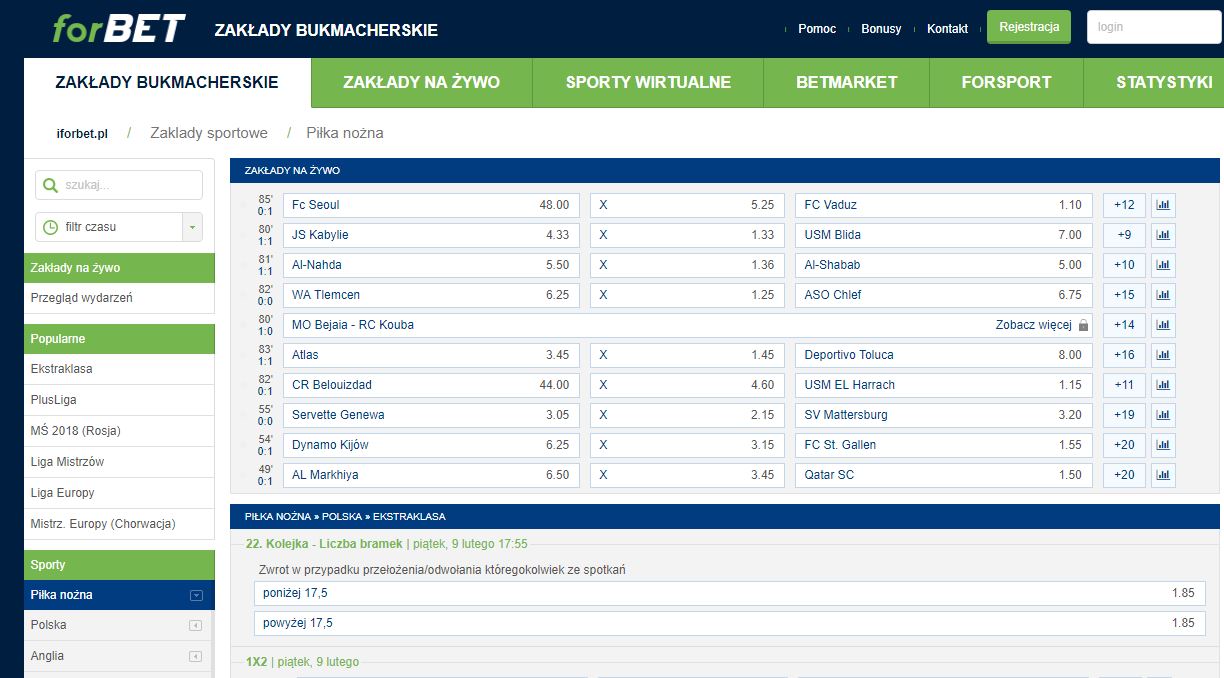1224x678 pixels.
Task: Open statistics icon for Dynamo Kijów match
Action: click(1163, 445)
